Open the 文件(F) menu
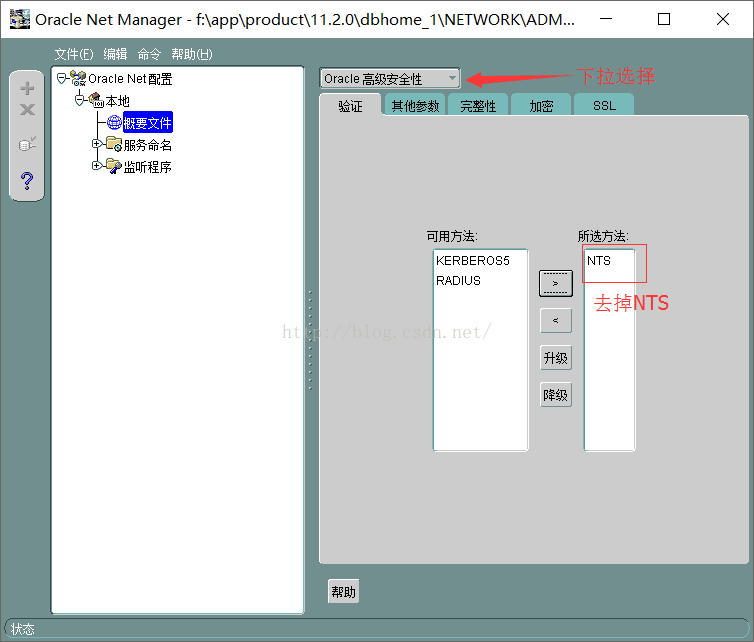The width and height of the screenshot is (754, 642). click(74, 54)
